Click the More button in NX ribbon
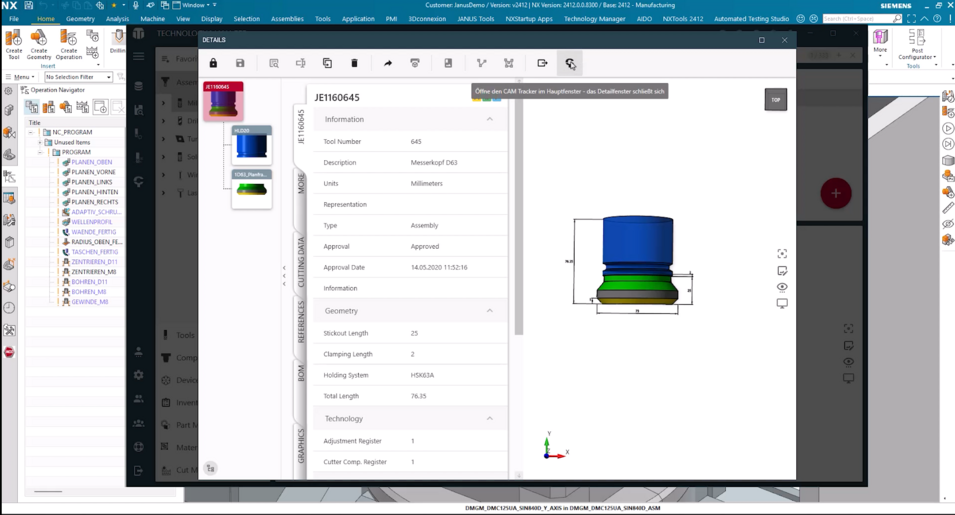Screen dimensions: 955x515 pyautogui.click(x=880, y=42)
